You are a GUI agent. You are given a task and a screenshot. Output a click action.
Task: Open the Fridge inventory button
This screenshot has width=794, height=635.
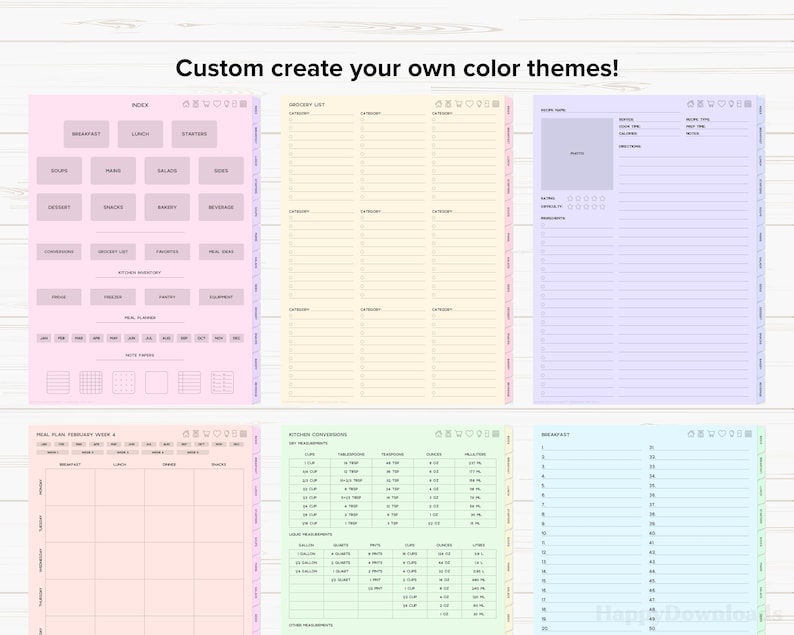(x=59, y=297)
